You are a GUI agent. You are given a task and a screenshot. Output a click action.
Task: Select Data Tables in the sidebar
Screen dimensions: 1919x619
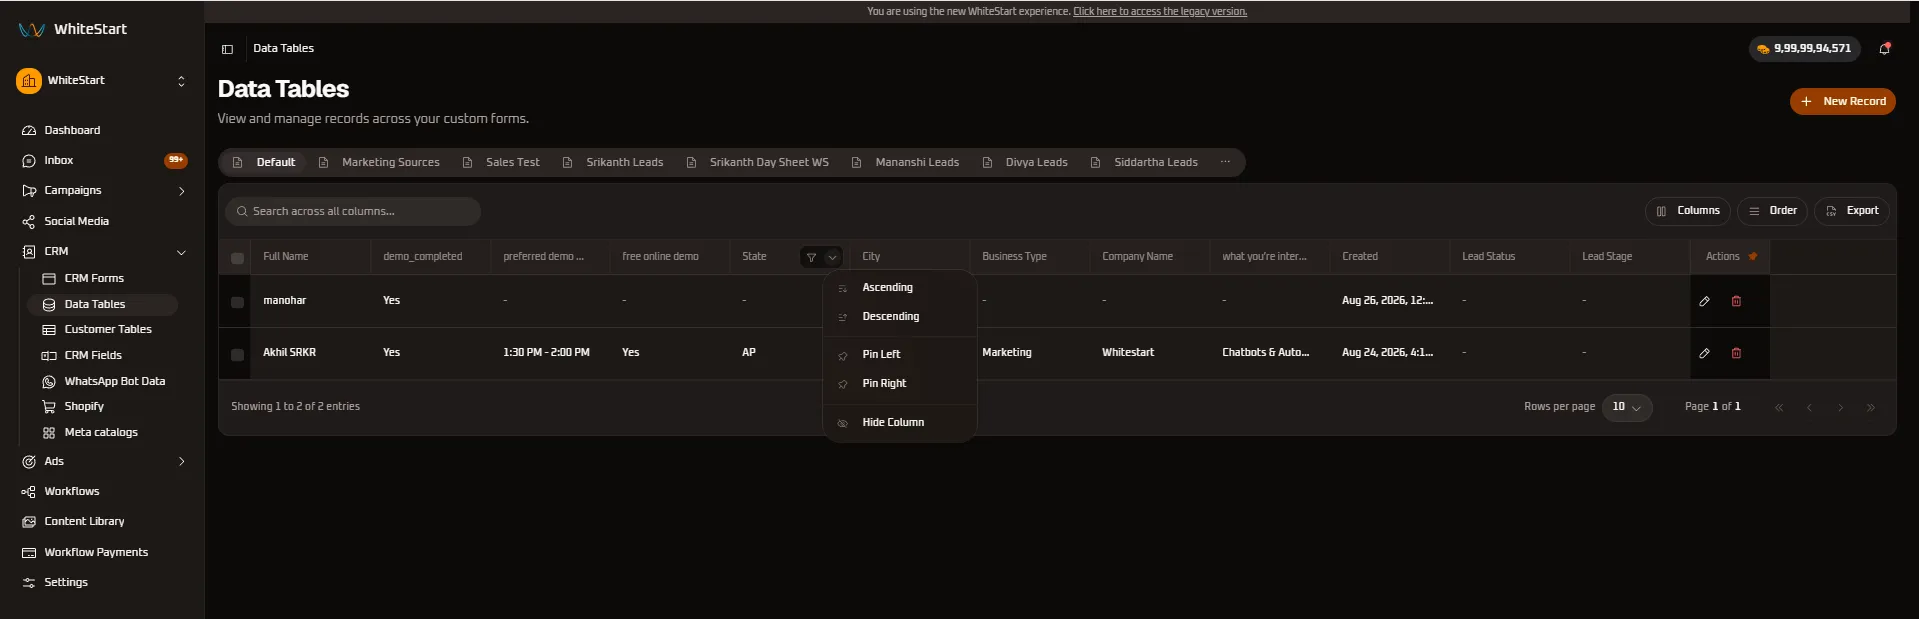click(x=102, y=304)
